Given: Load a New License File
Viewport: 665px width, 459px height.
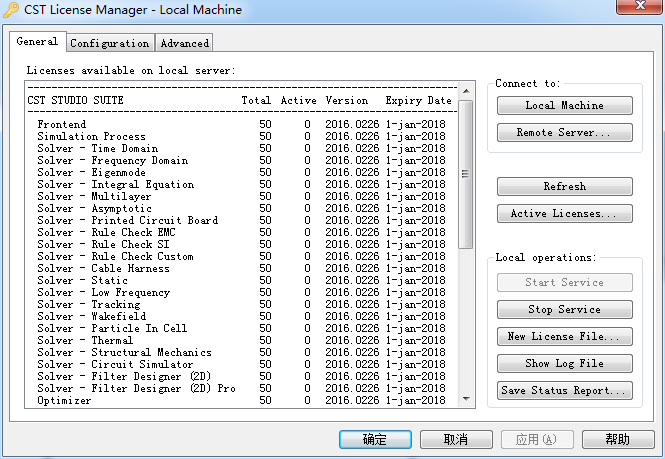Looking at the screenshot, I should (x=564, y=336).
